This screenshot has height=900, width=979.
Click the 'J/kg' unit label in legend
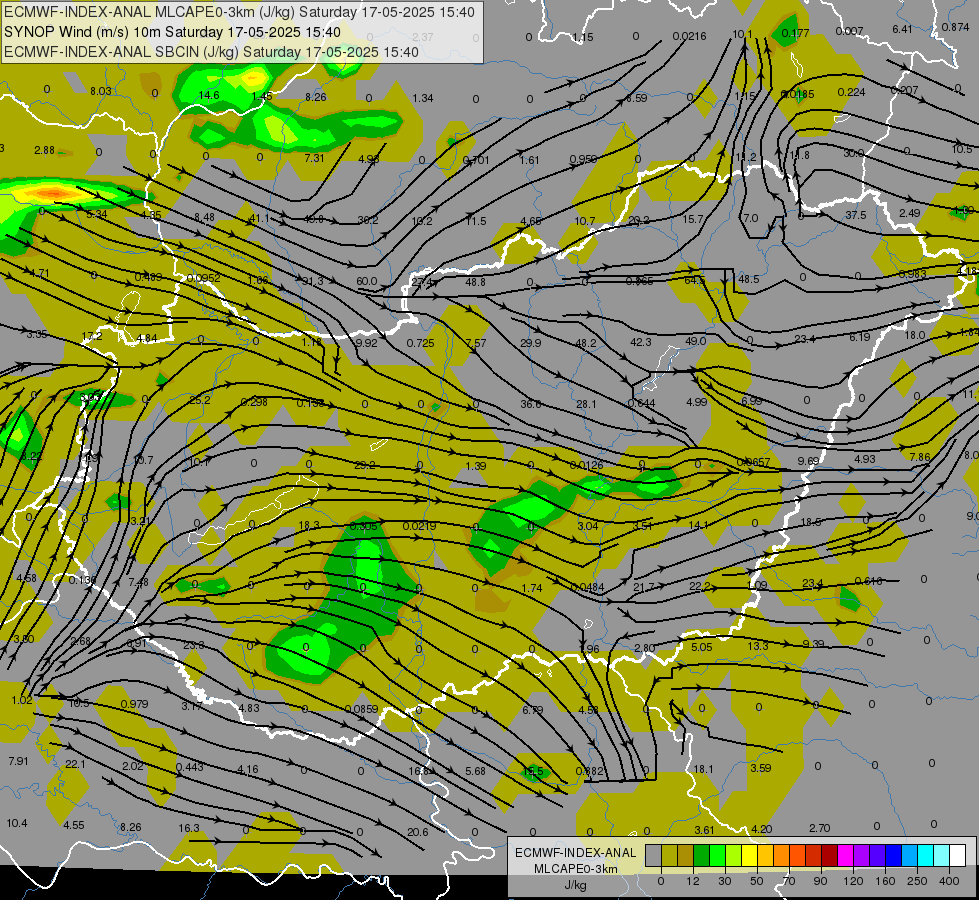[576, 884]
